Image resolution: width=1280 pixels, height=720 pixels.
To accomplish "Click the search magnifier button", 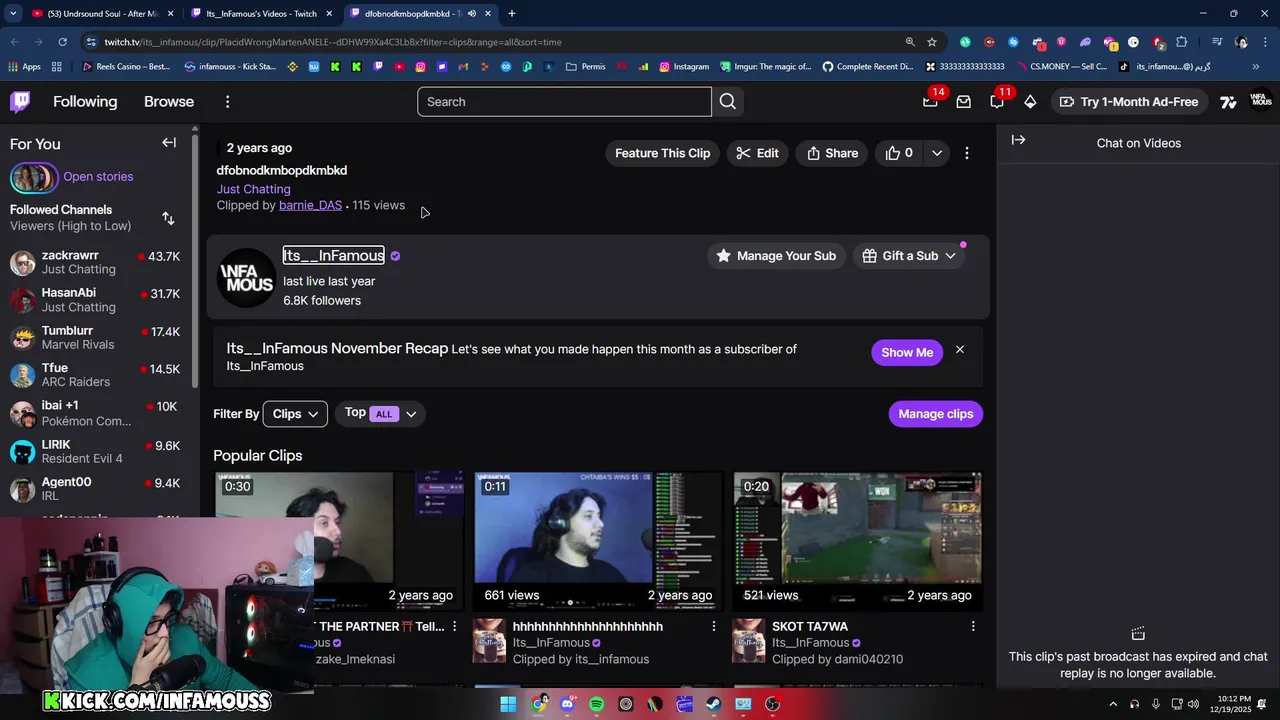I will click(x=728, y=102).
